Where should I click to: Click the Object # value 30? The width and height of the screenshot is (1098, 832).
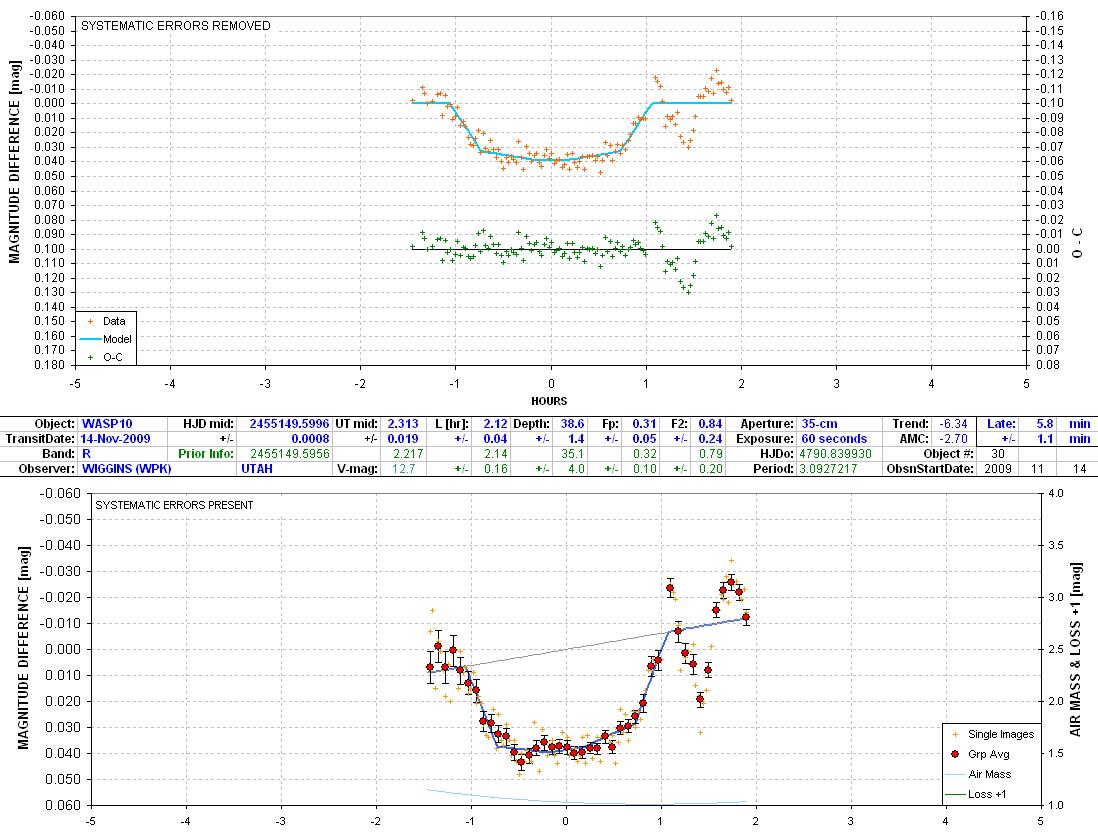[x=998, y=453]
